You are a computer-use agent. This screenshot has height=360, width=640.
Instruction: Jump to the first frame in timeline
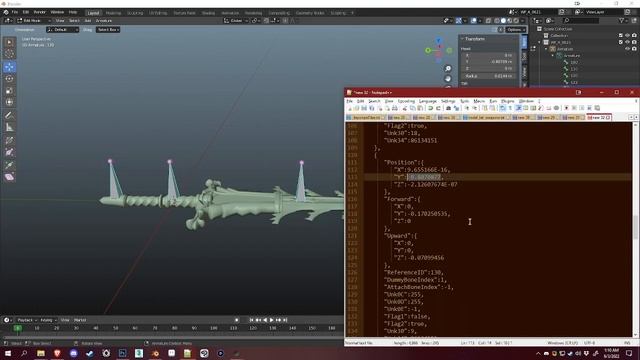tap(251, 320)
